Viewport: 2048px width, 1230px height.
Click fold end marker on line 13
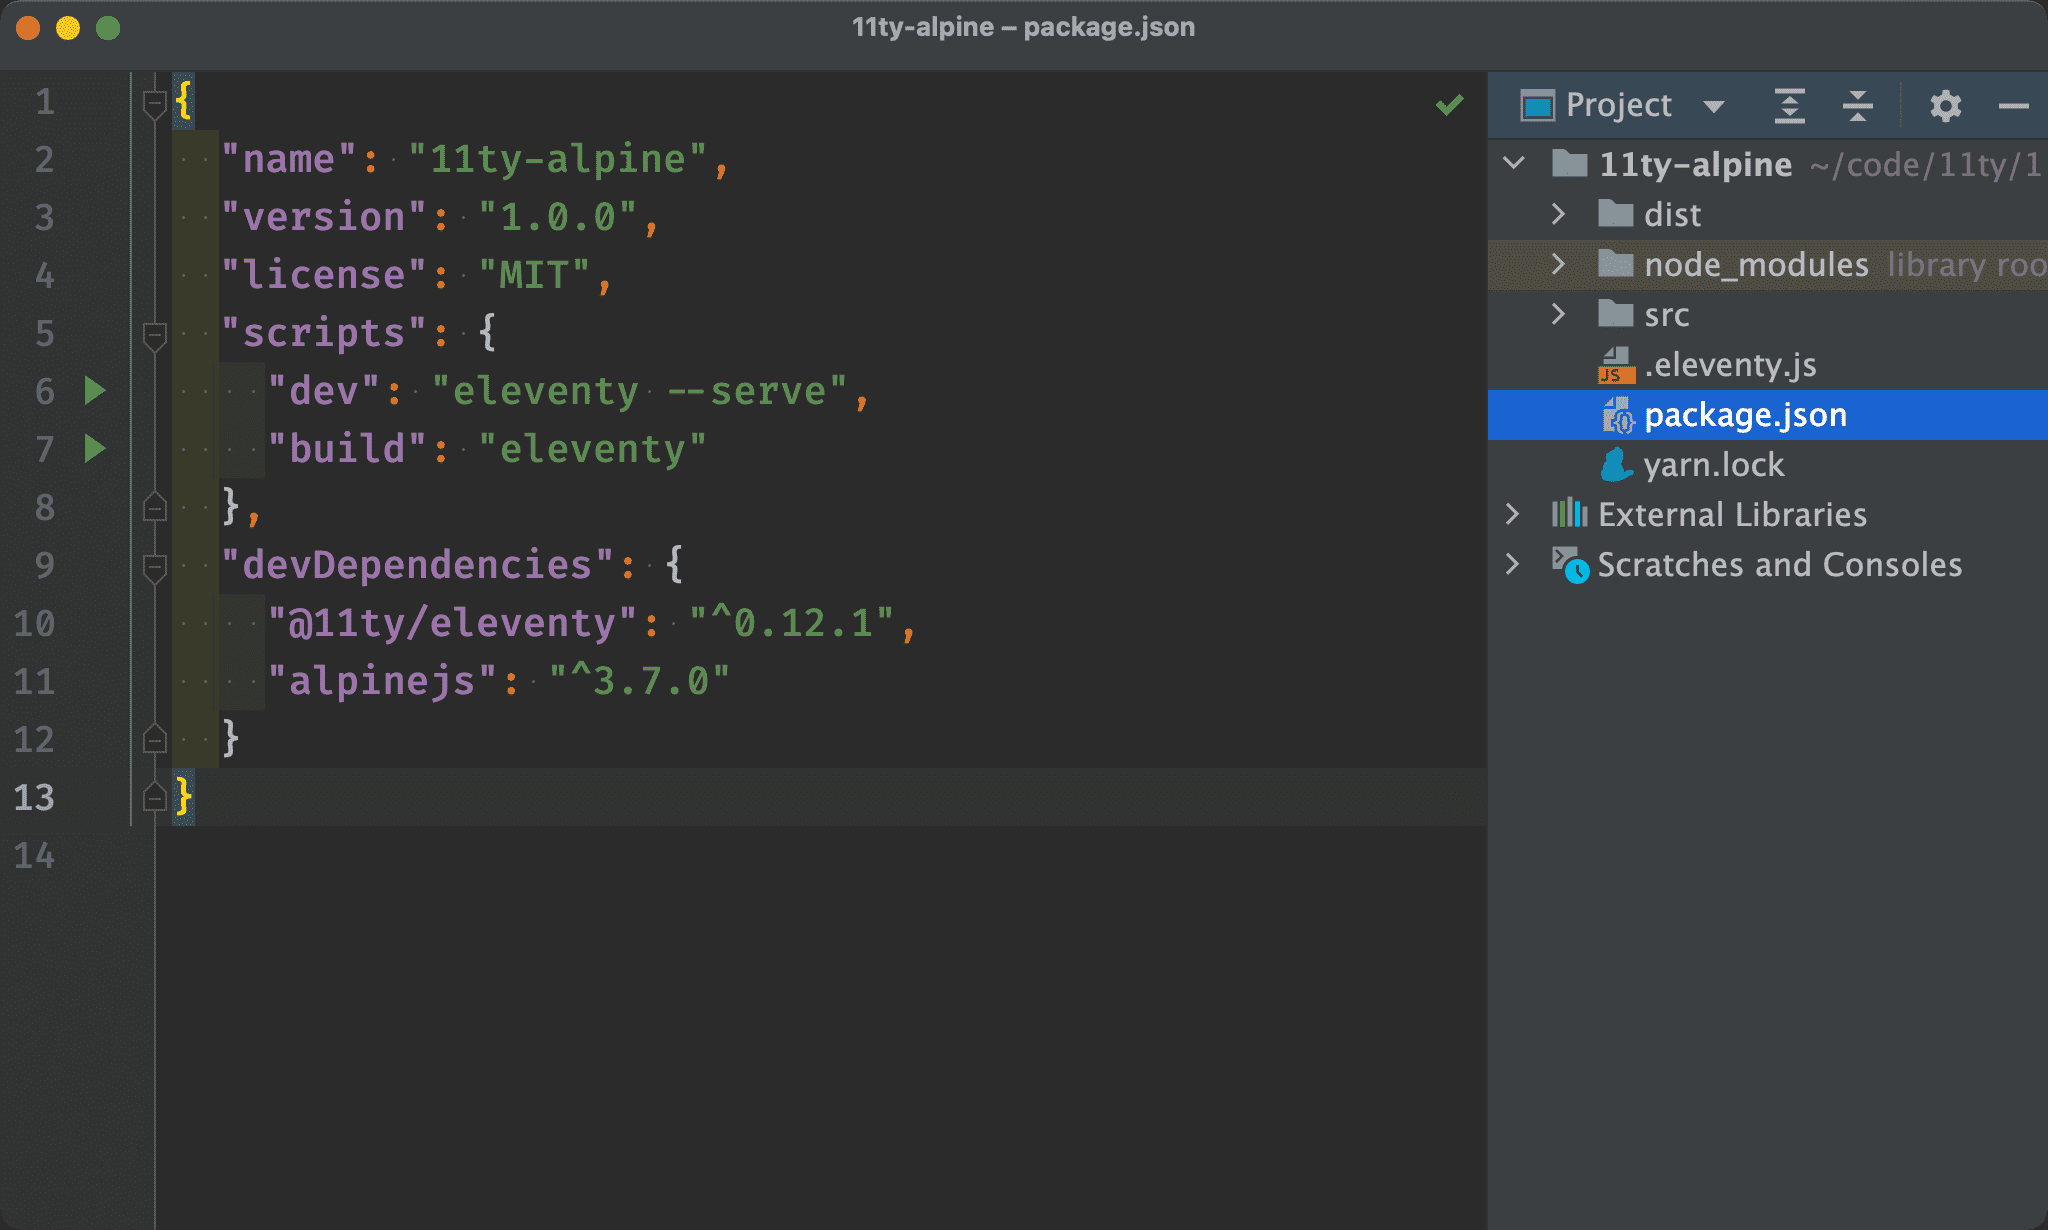tap(154, 797)
